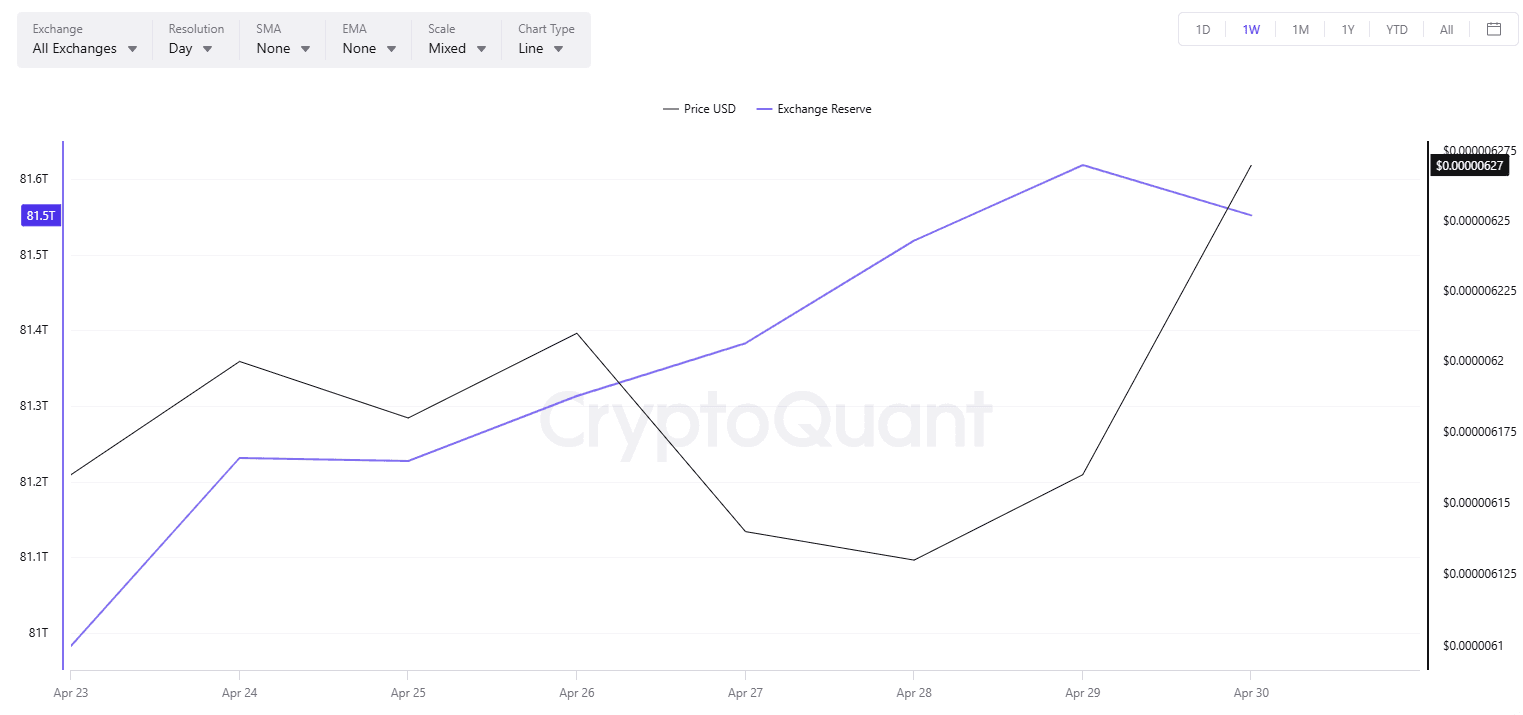The height and width of the screenshot is (715, 1523).
Task: Select the 1D time range
Action: [x=1203, y=30]
